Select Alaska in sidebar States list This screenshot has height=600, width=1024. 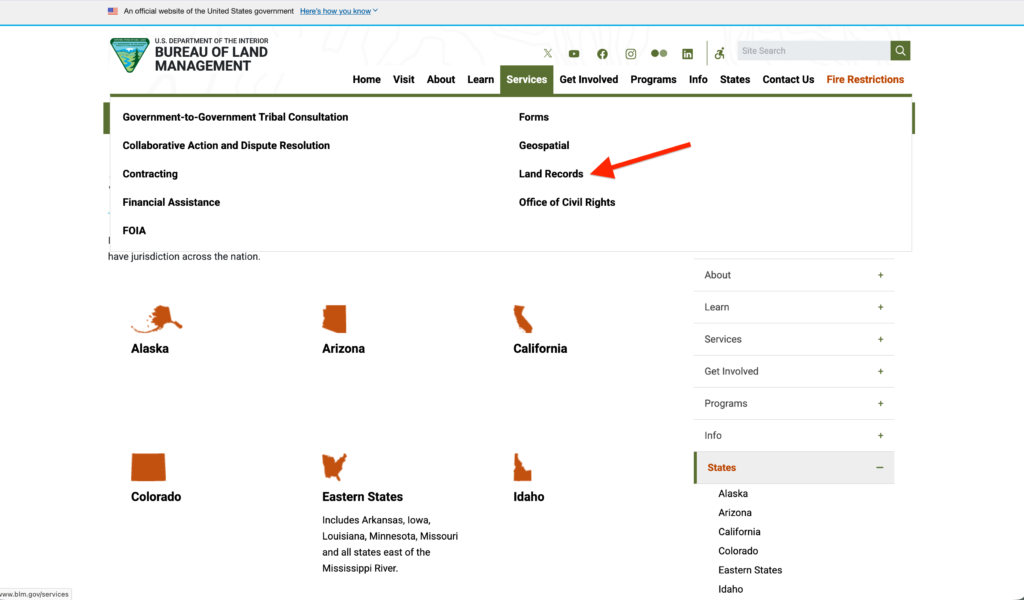733,494
